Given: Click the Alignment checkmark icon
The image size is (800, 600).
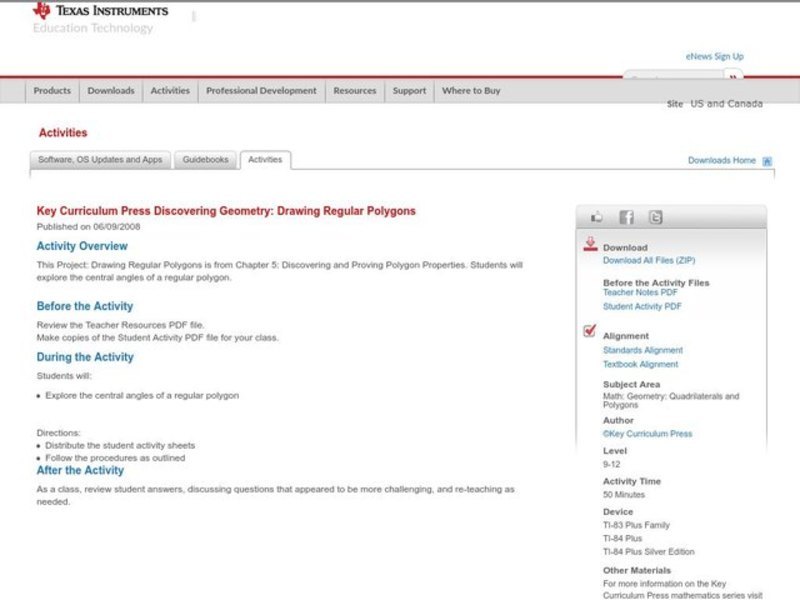Looking at the screenshot, I should click(590, 332).
